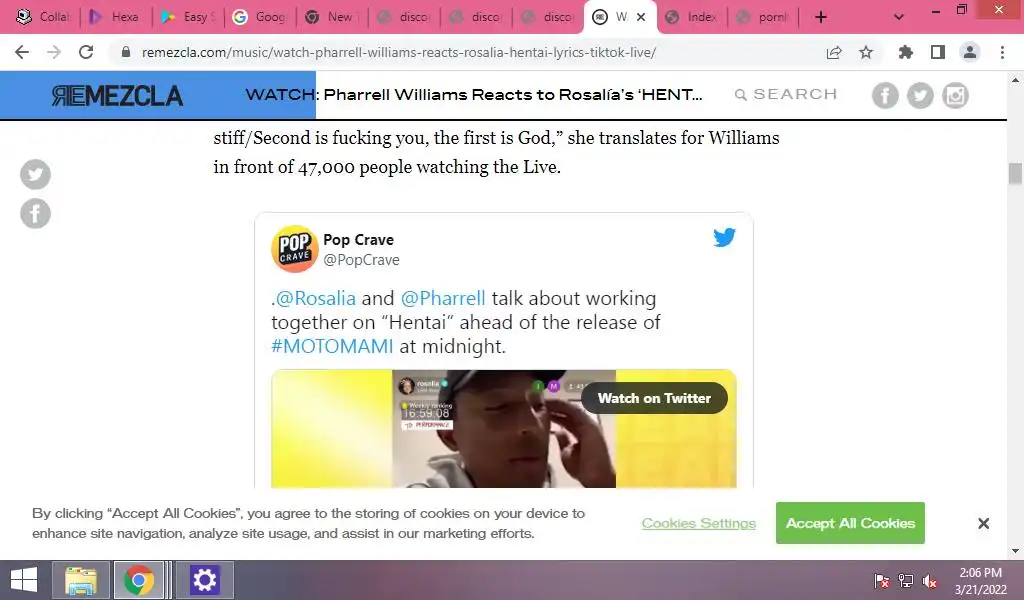
Task: Open Pop Crave profile avatar
Action: coord(295,249)
